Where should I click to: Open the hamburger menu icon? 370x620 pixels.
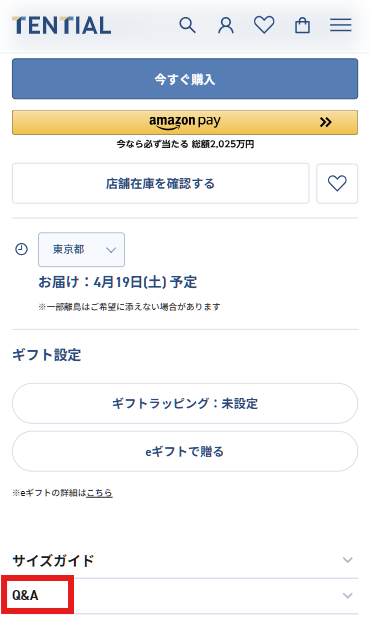tap(341, 25)
